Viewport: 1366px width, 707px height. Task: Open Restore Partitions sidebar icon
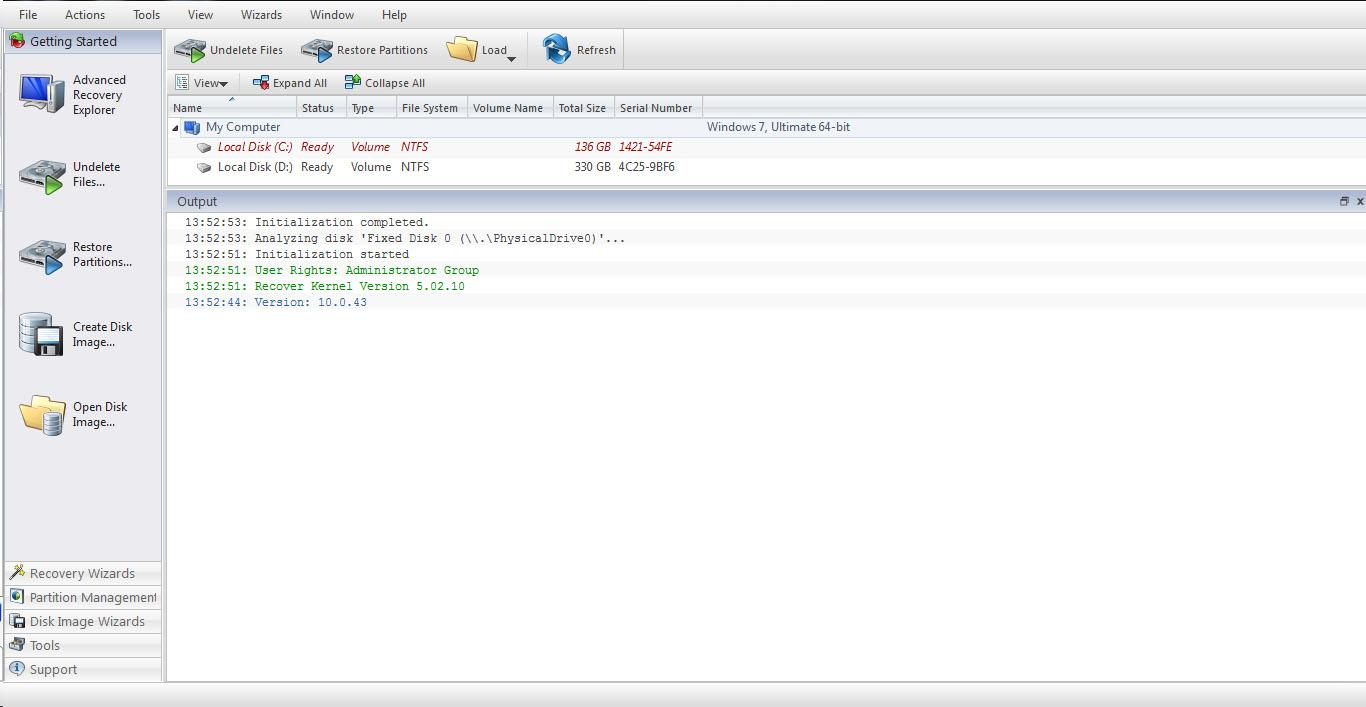coord(42,255)
